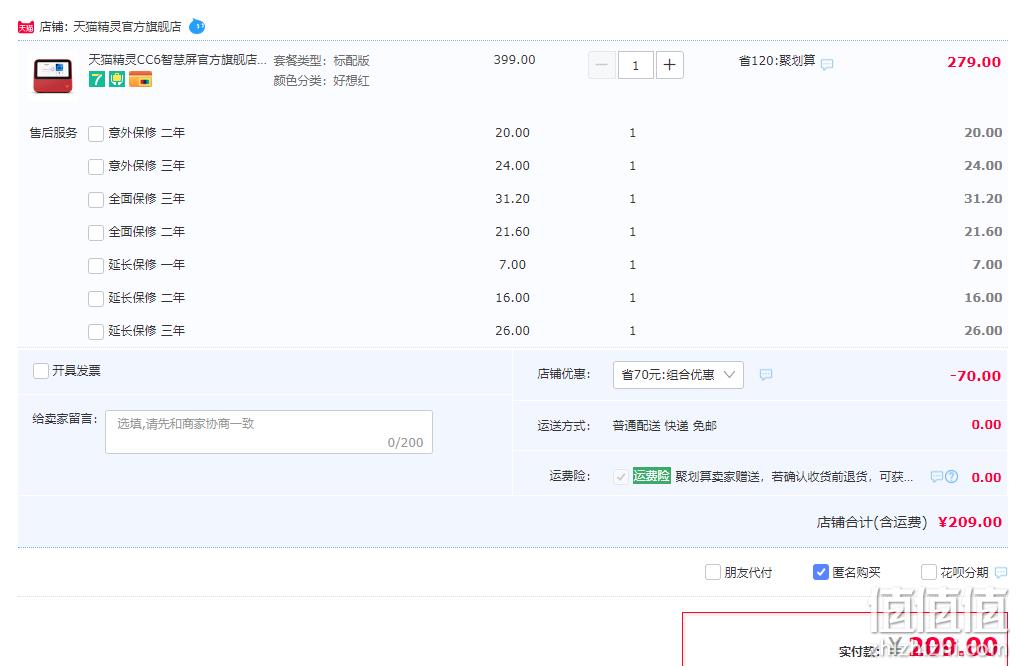Open the 天猫精灵官方旗舰店 store link

(x=127, y=27)
